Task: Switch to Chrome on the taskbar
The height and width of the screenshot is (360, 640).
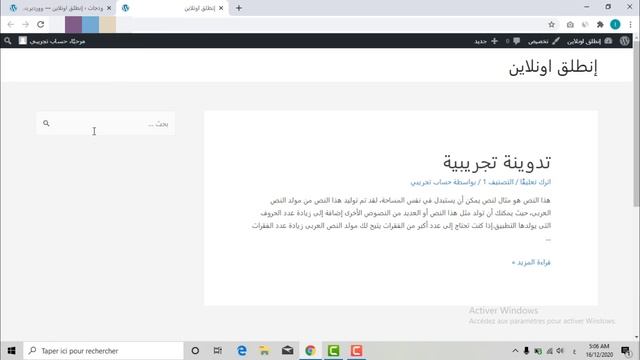Action: pos(310,351)
